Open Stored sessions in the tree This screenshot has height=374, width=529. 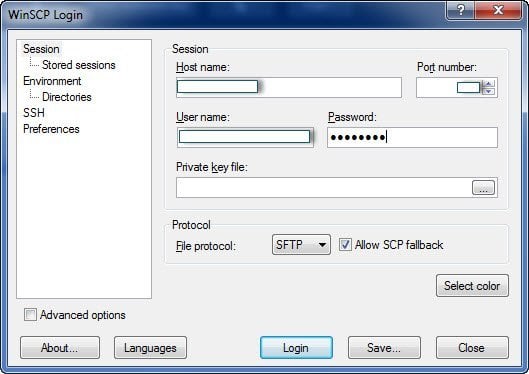point(79,65)
